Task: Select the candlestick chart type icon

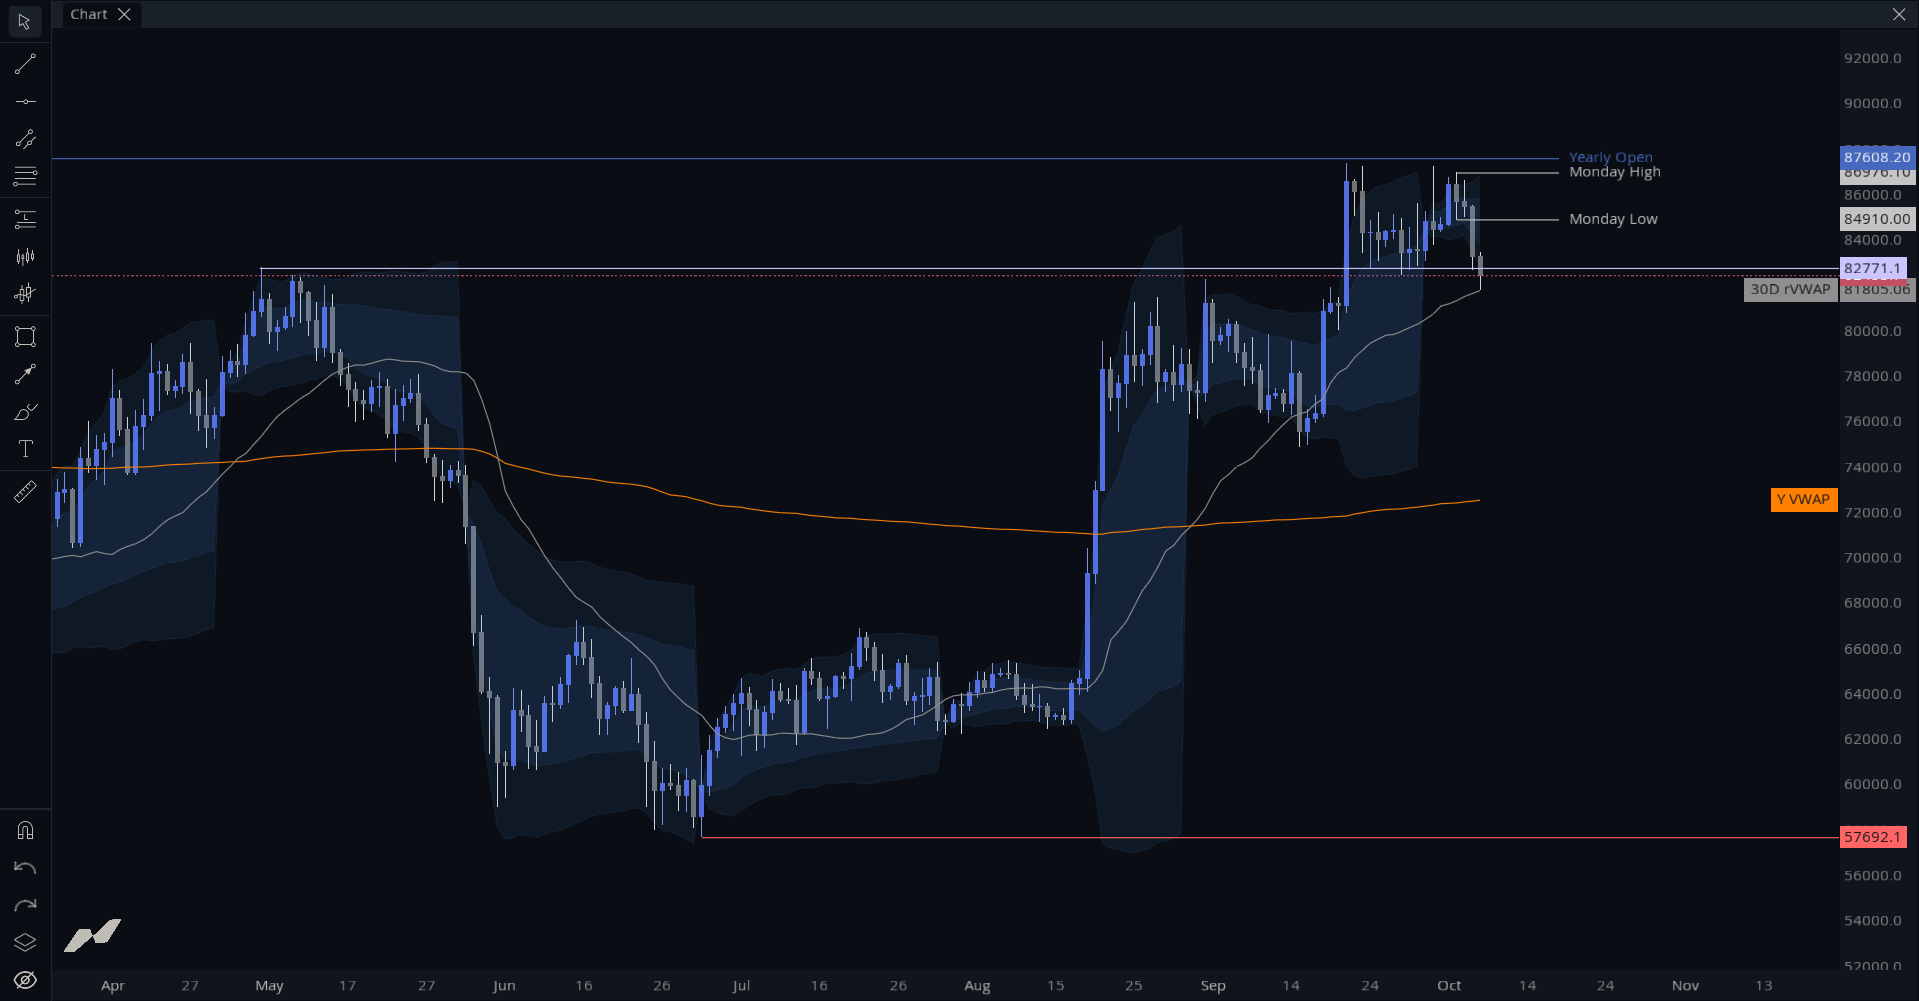Action: [25, 257]
